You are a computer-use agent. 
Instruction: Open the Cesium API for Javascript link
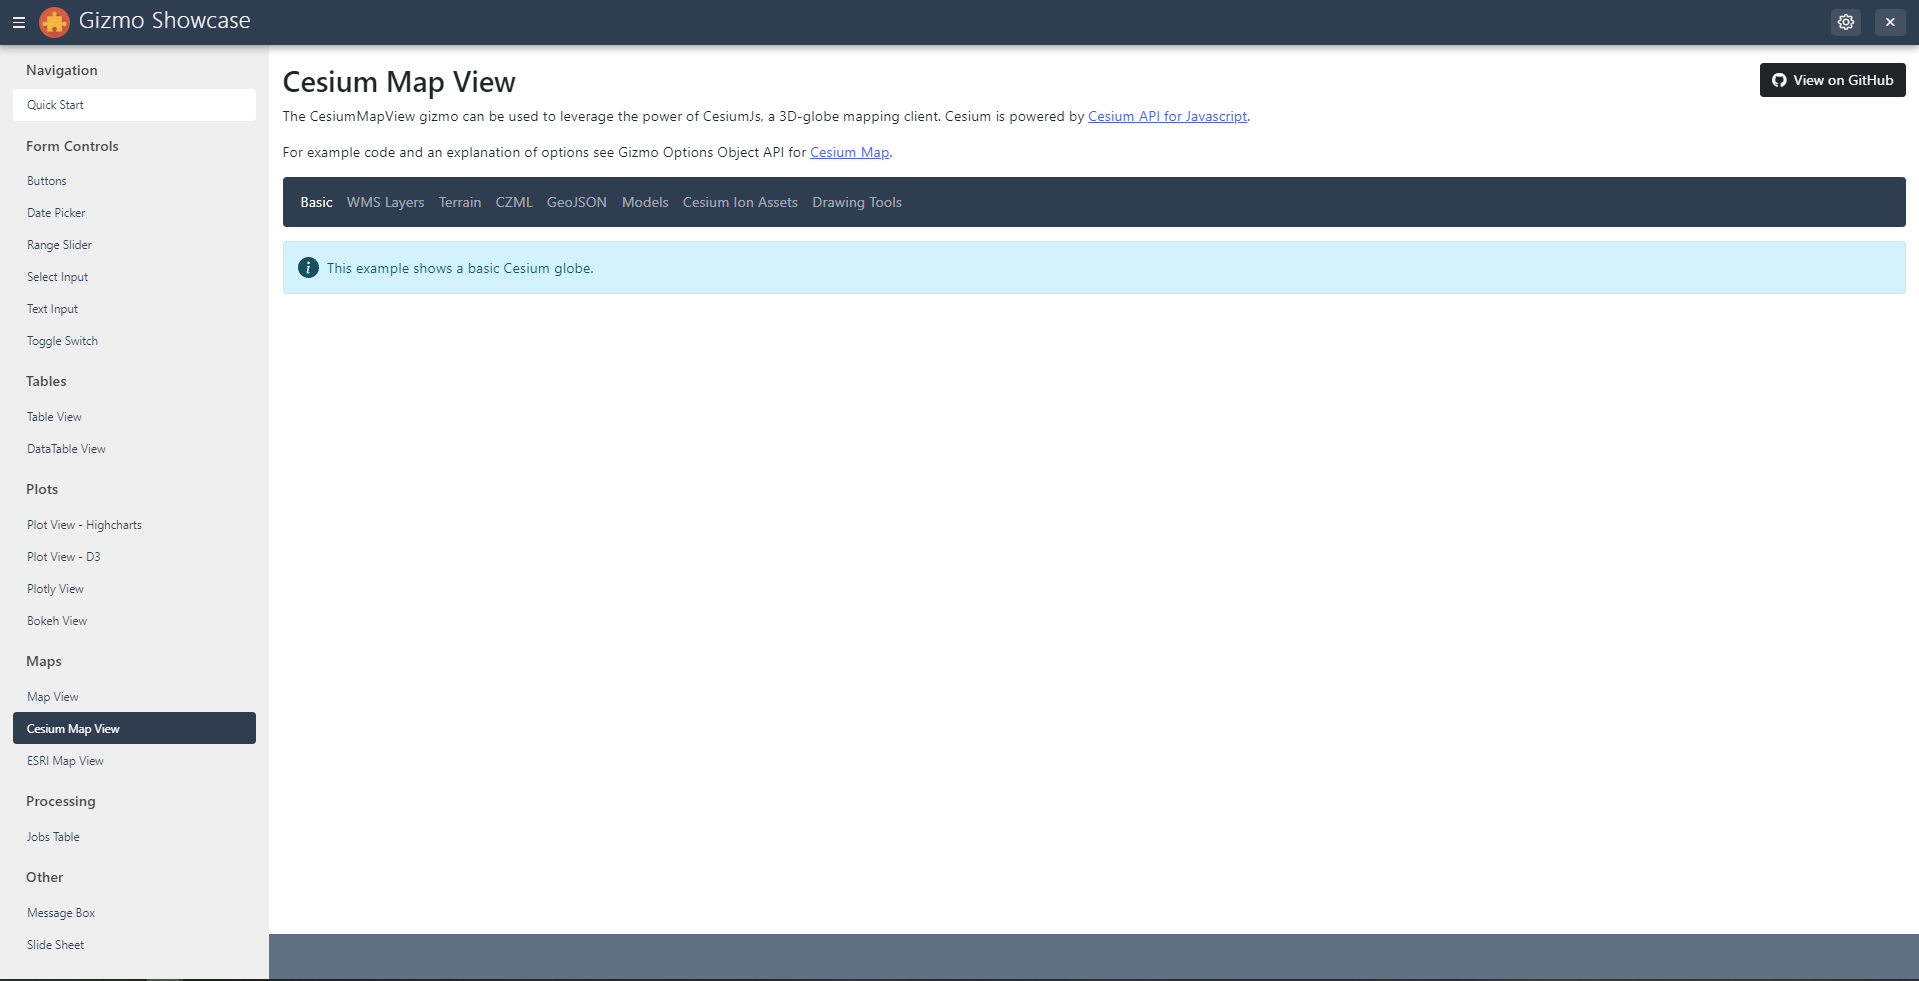coord(1167,116)
